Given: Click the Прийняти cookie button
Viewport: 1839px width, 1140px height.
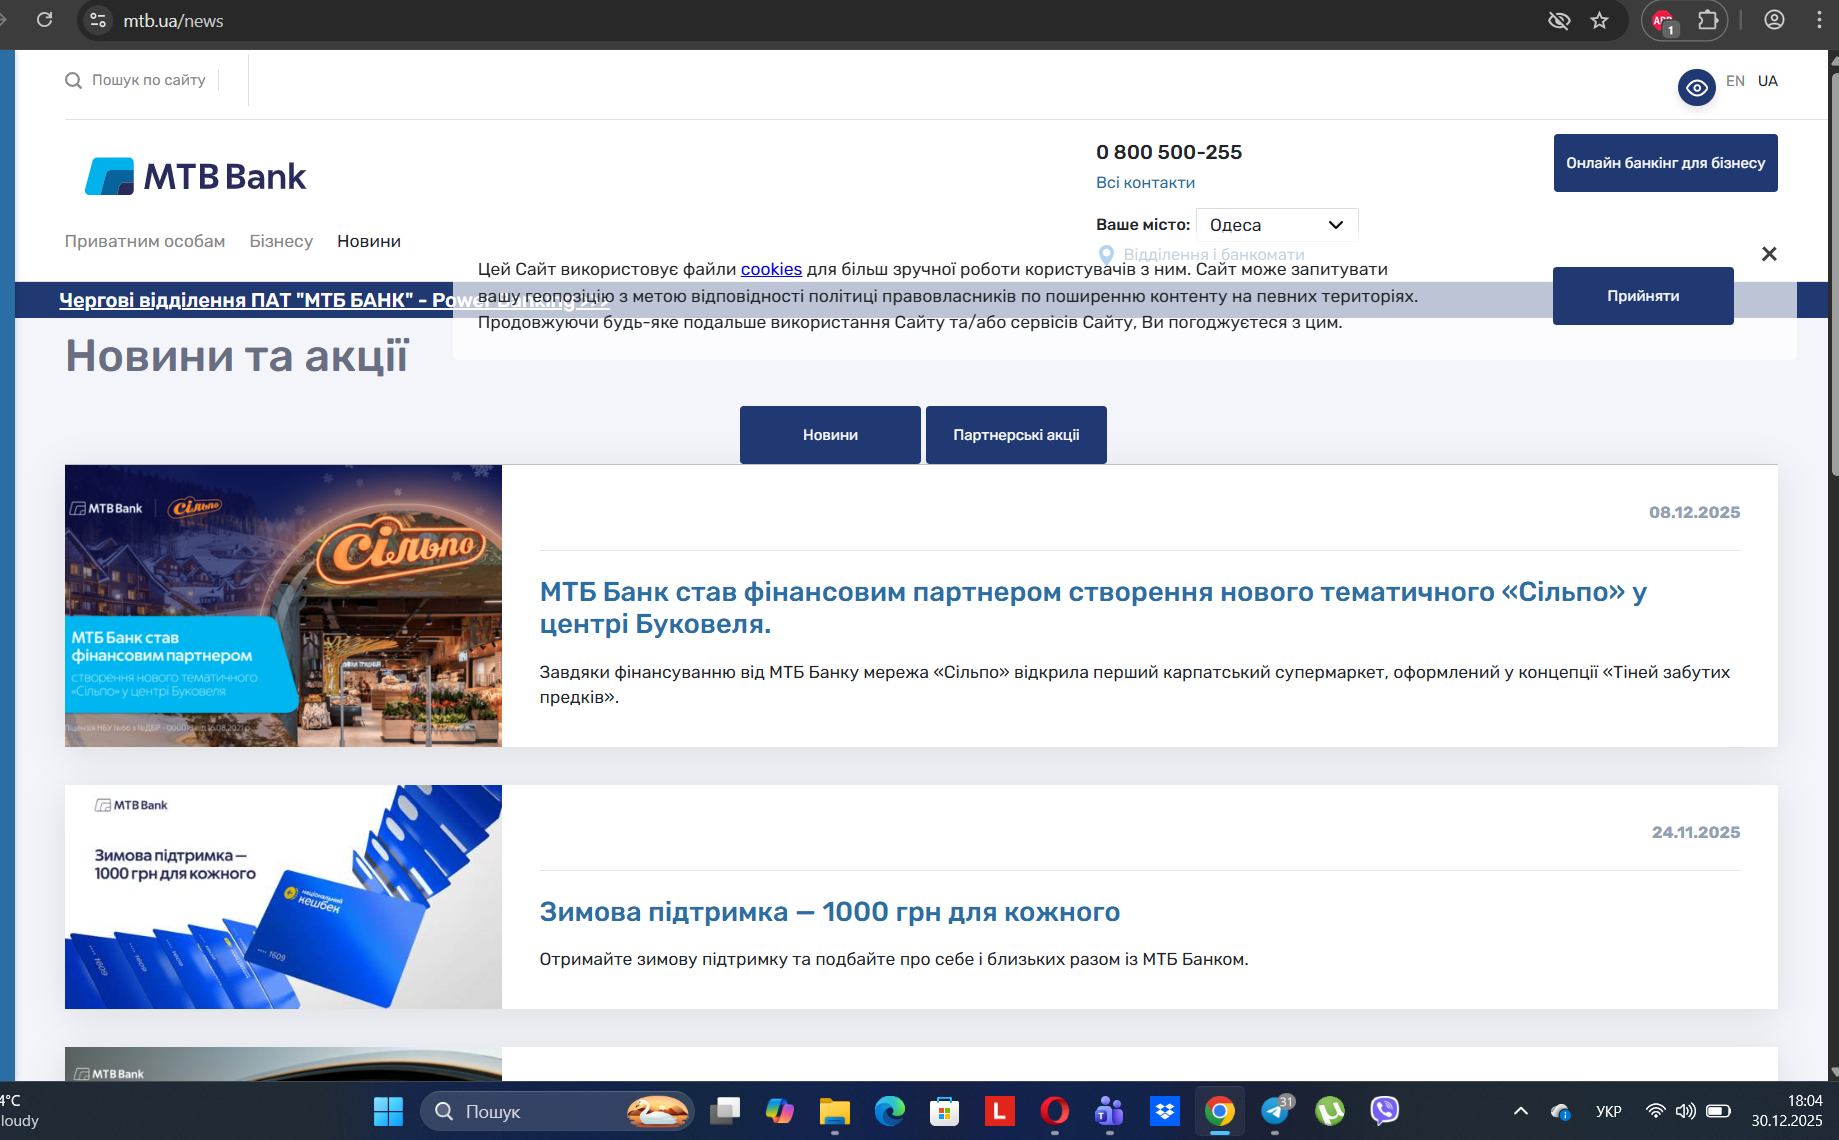Looking at the screenshot, I should [1643, 296].
